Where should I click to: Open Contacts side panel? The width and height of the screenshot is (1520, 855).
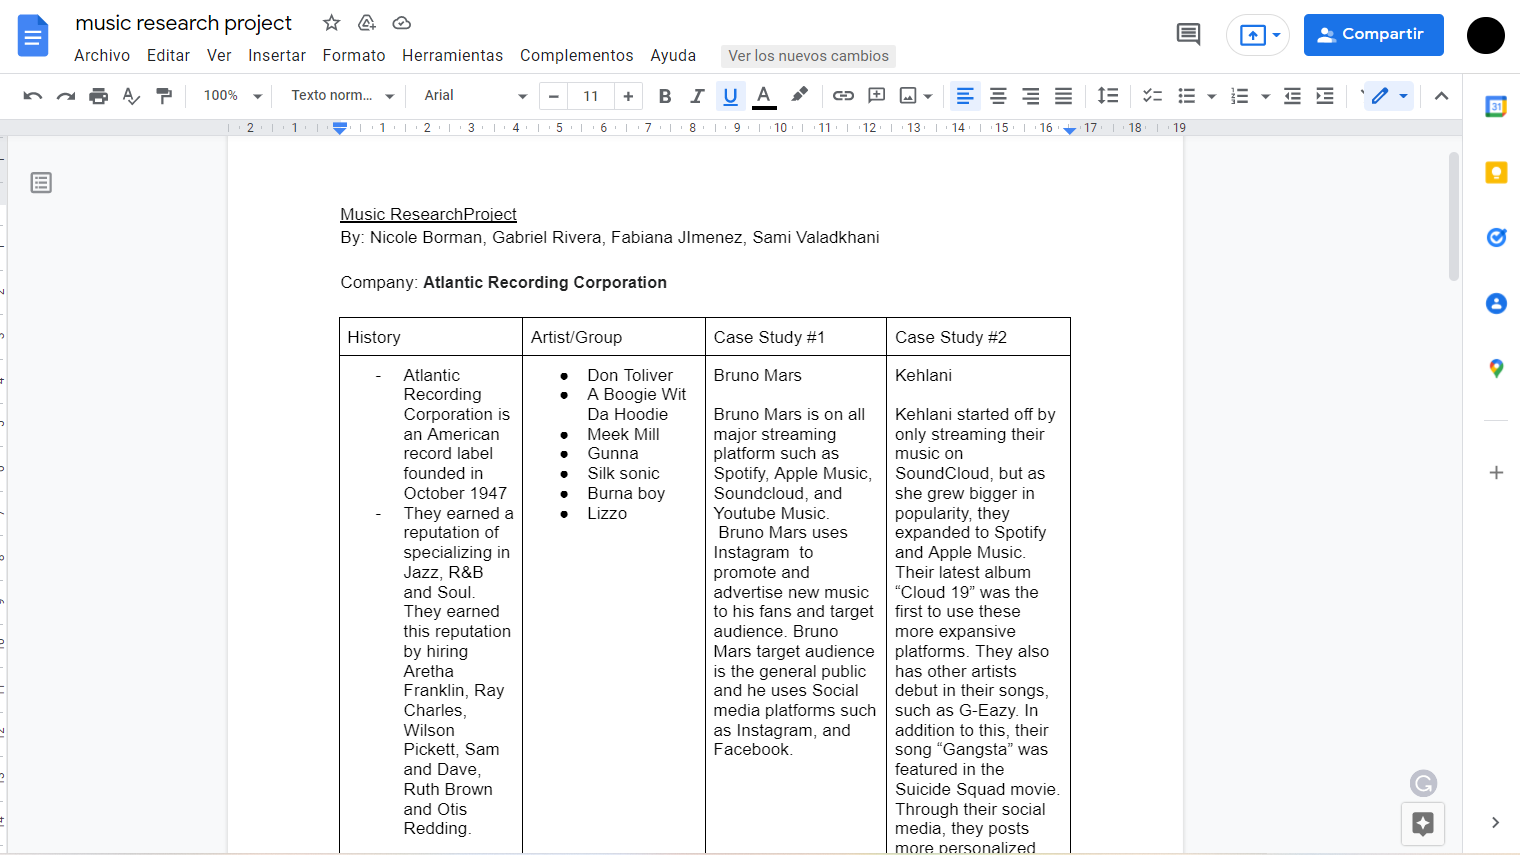point(1496,303)
